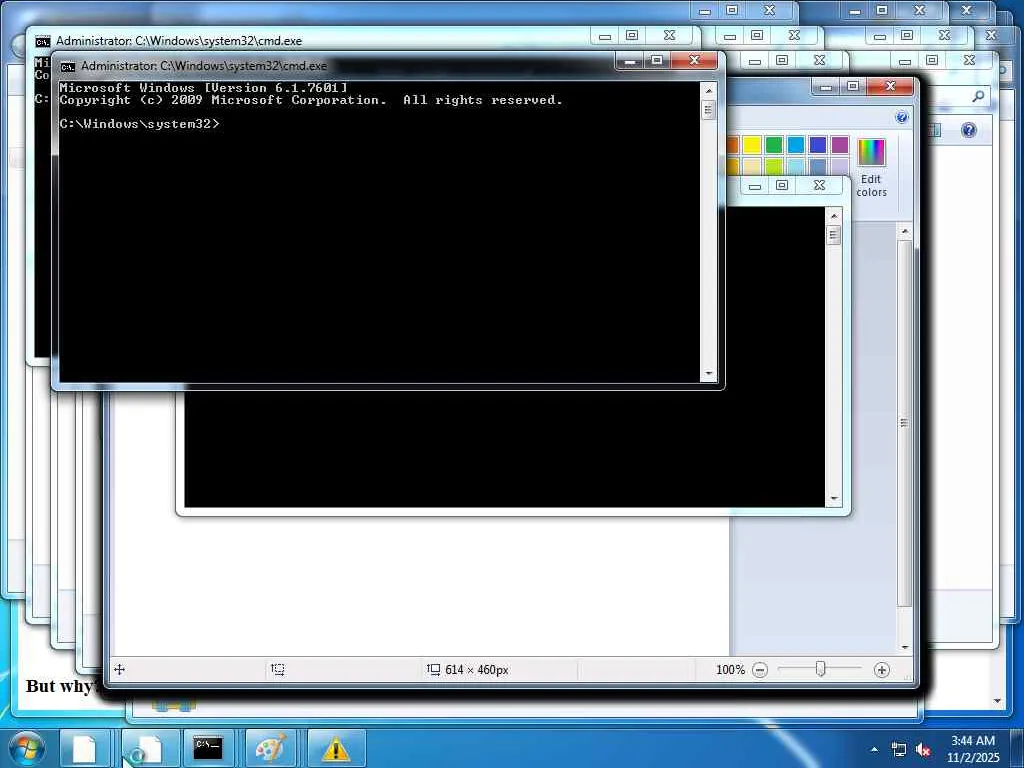Pick the indigo color swatch in Paint
This screenshot has height=768, width=1024.
click(x=818, y=144)
